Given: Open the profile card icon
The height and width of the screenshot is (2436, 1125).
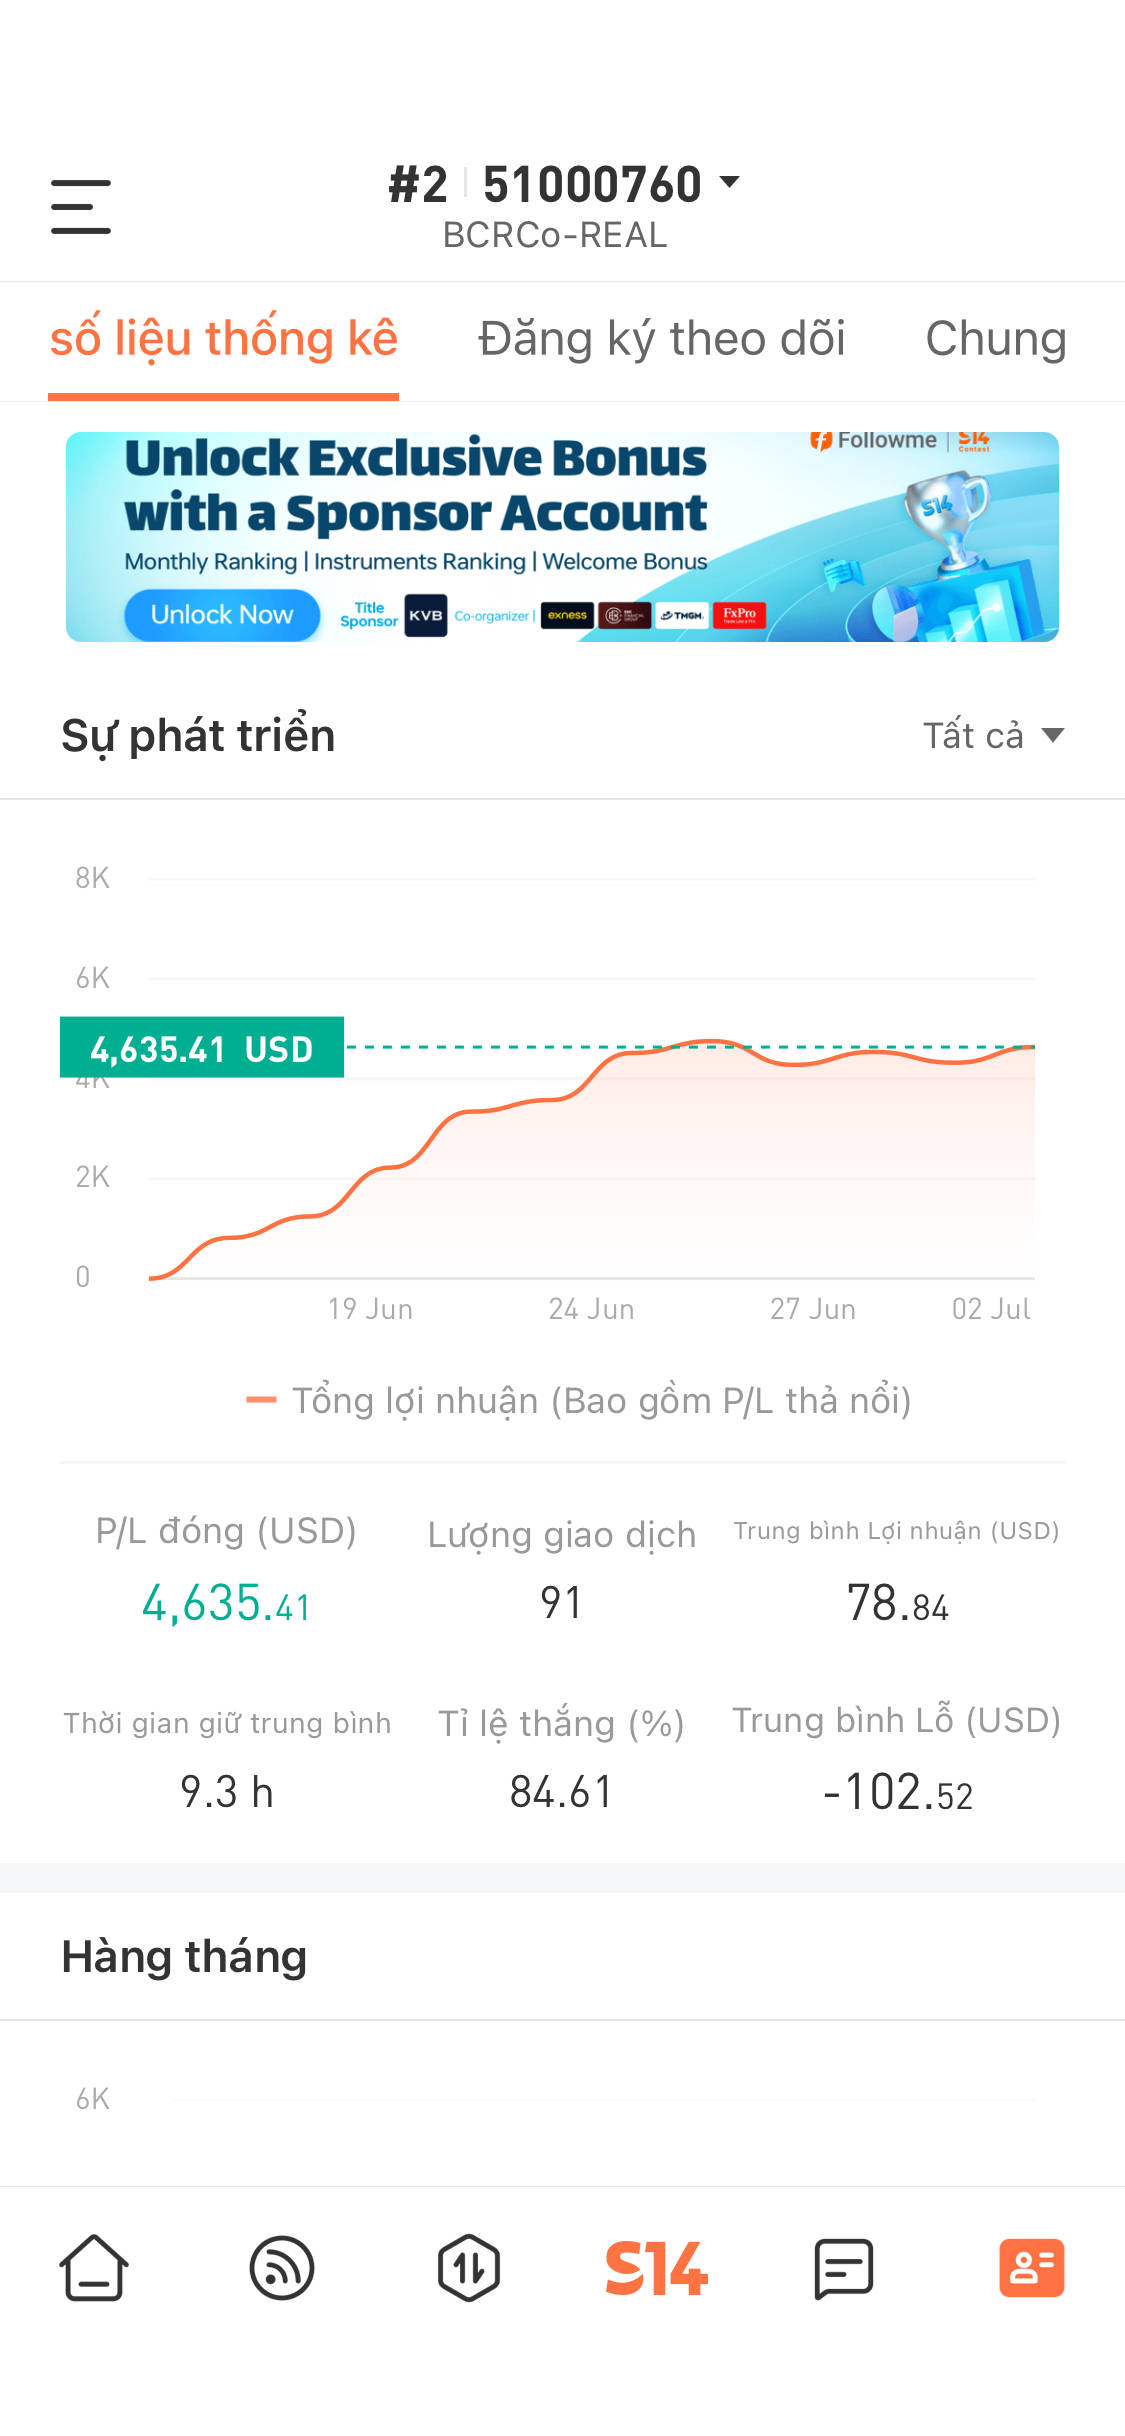Looking at the screenshot, I should click(x=1031, y=2268).
